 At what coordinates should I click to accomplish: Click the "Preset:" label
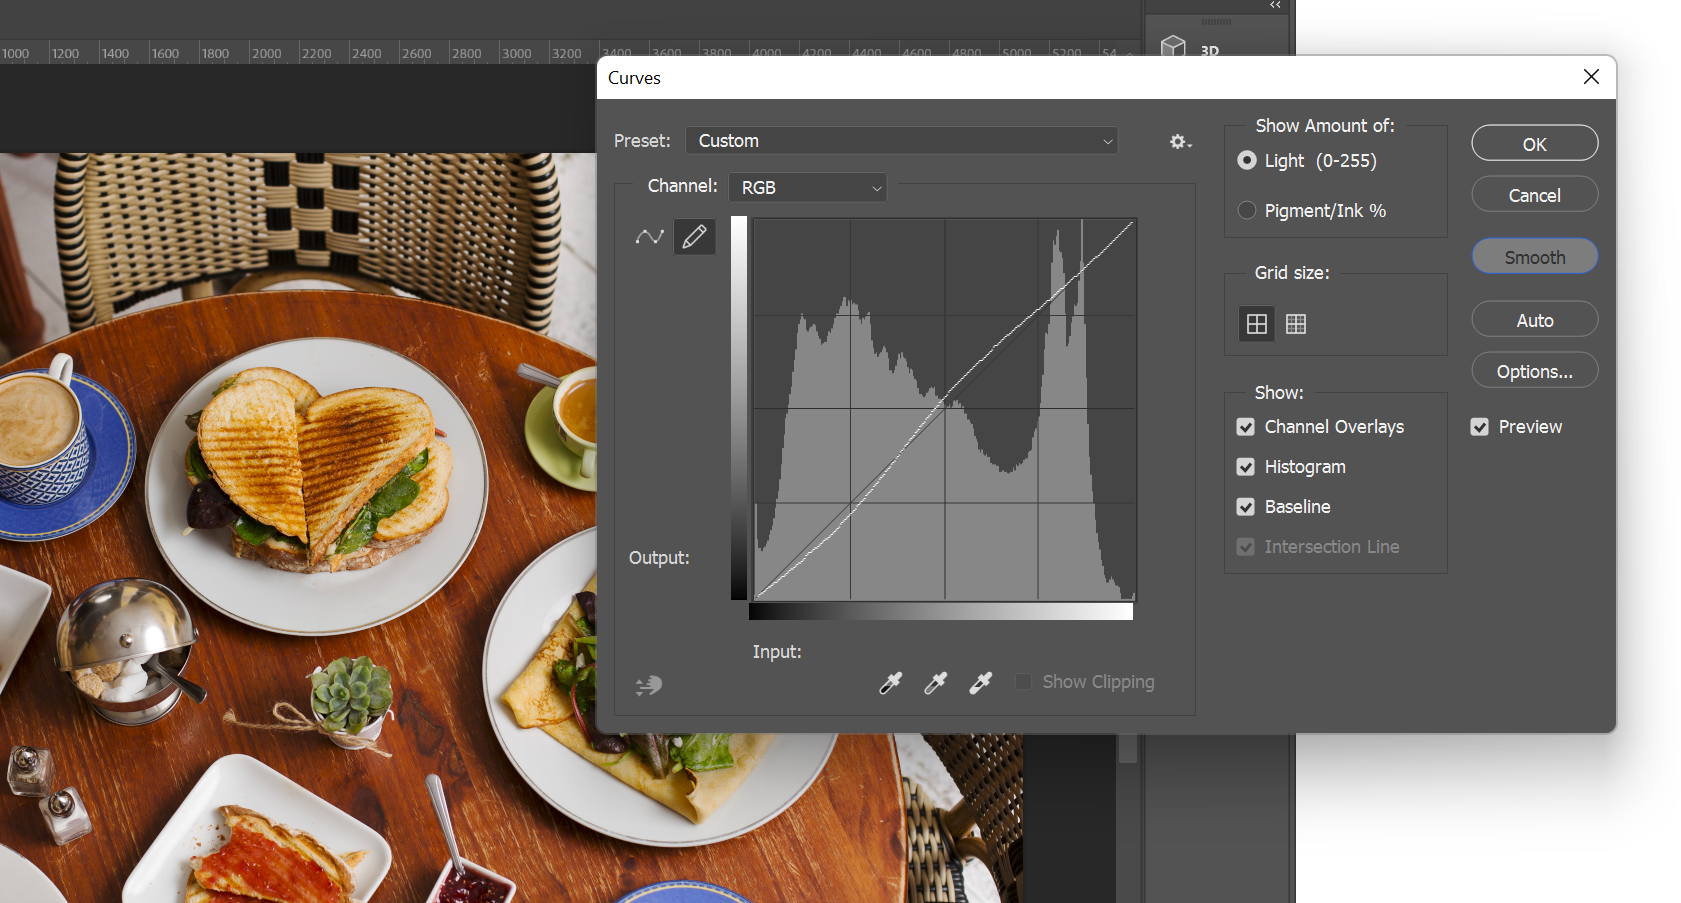coord(642,141)
